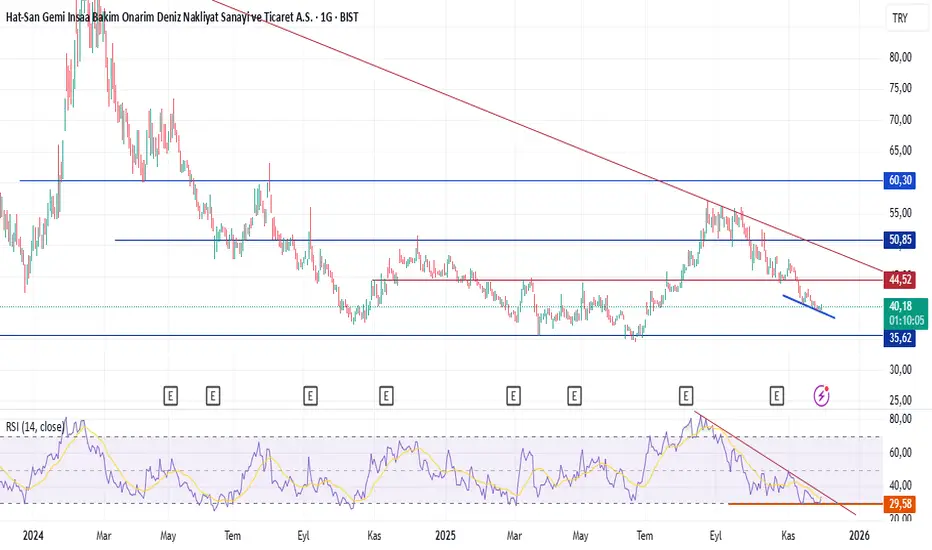Viewport: 932px width, 550px height.
Task: Open the earnings marker between Tem and Eyl 2025
Action: (x=686, y=395)
